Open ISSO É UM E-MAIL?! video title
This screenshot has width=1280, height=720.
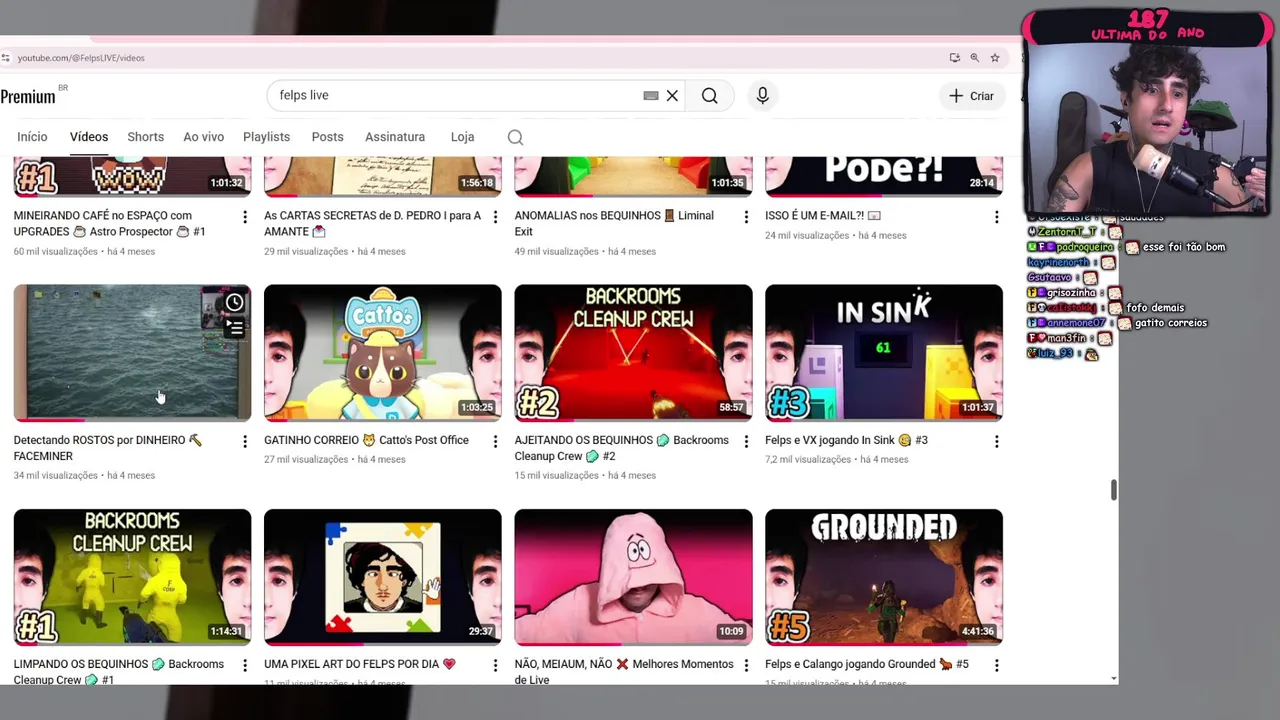point(823,216)
